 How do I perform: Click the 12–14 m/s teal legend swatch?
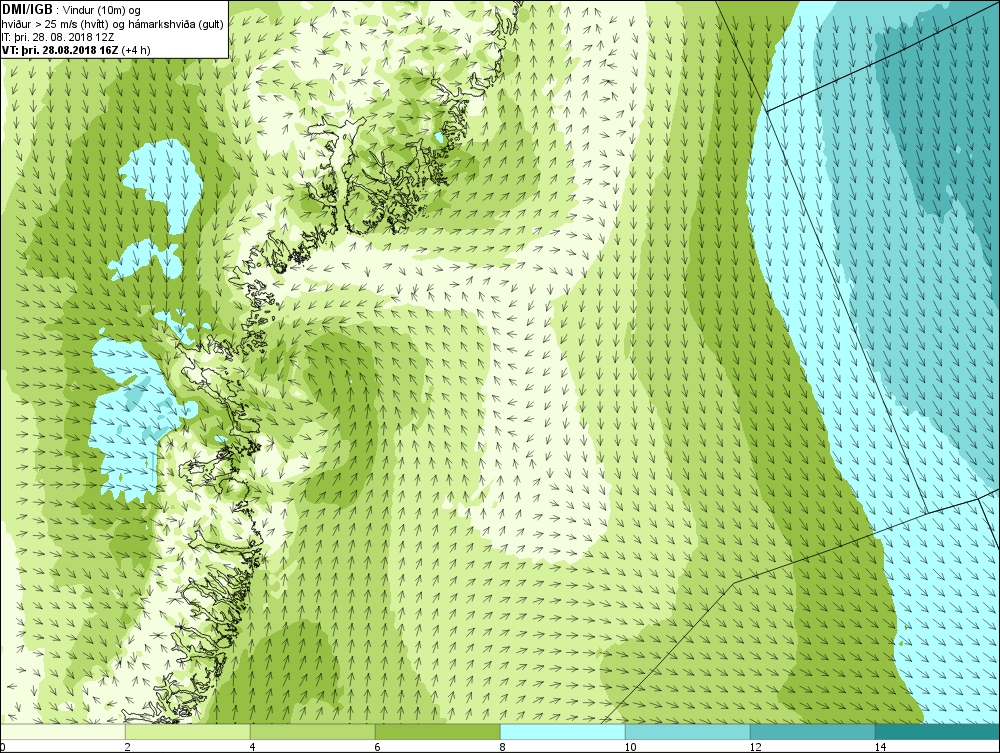coord(812,731)
